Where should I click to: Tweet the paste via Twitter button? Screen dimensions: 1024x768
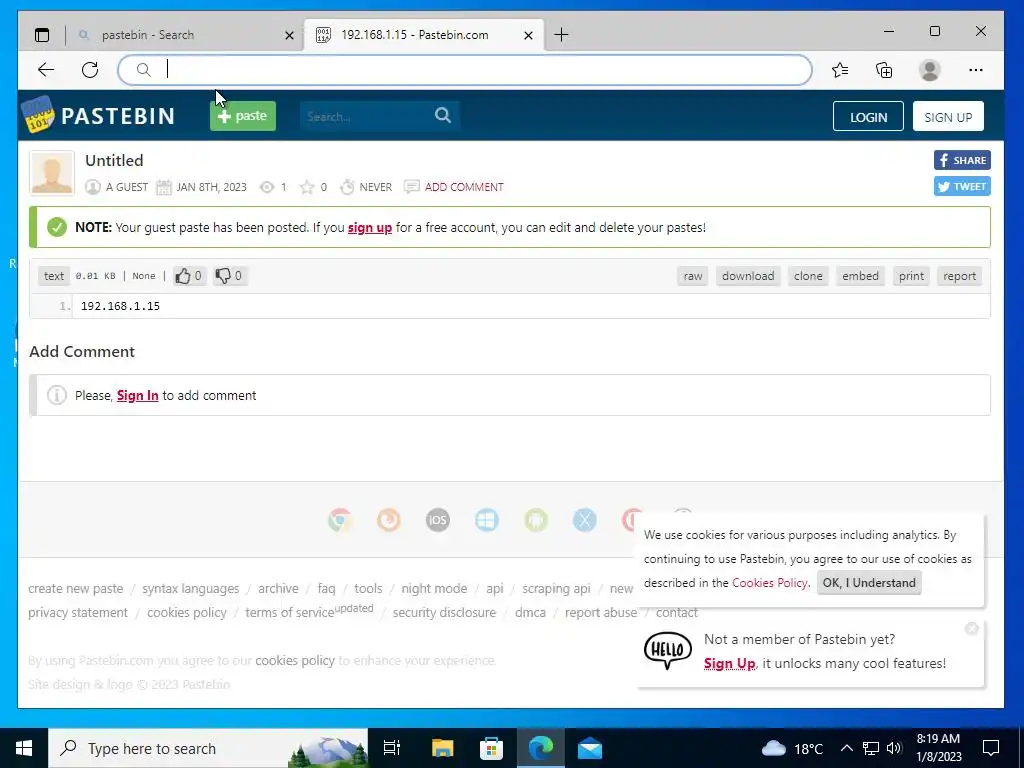point(962,186)
